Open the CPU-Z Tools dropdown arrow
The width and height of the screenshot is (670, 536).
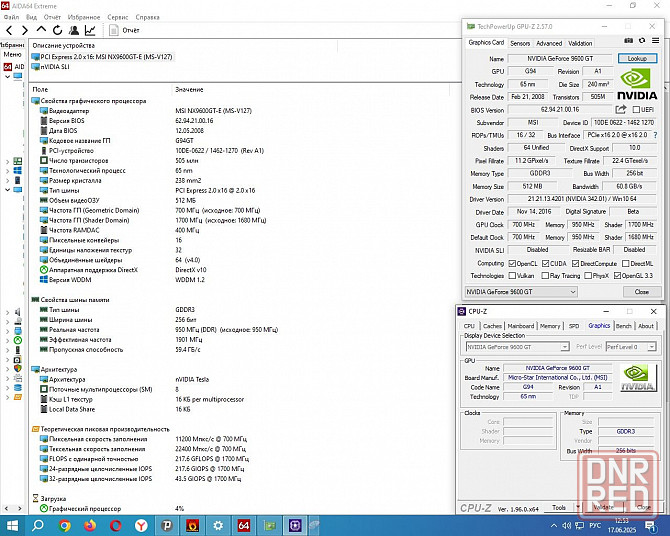pos(578,507)
